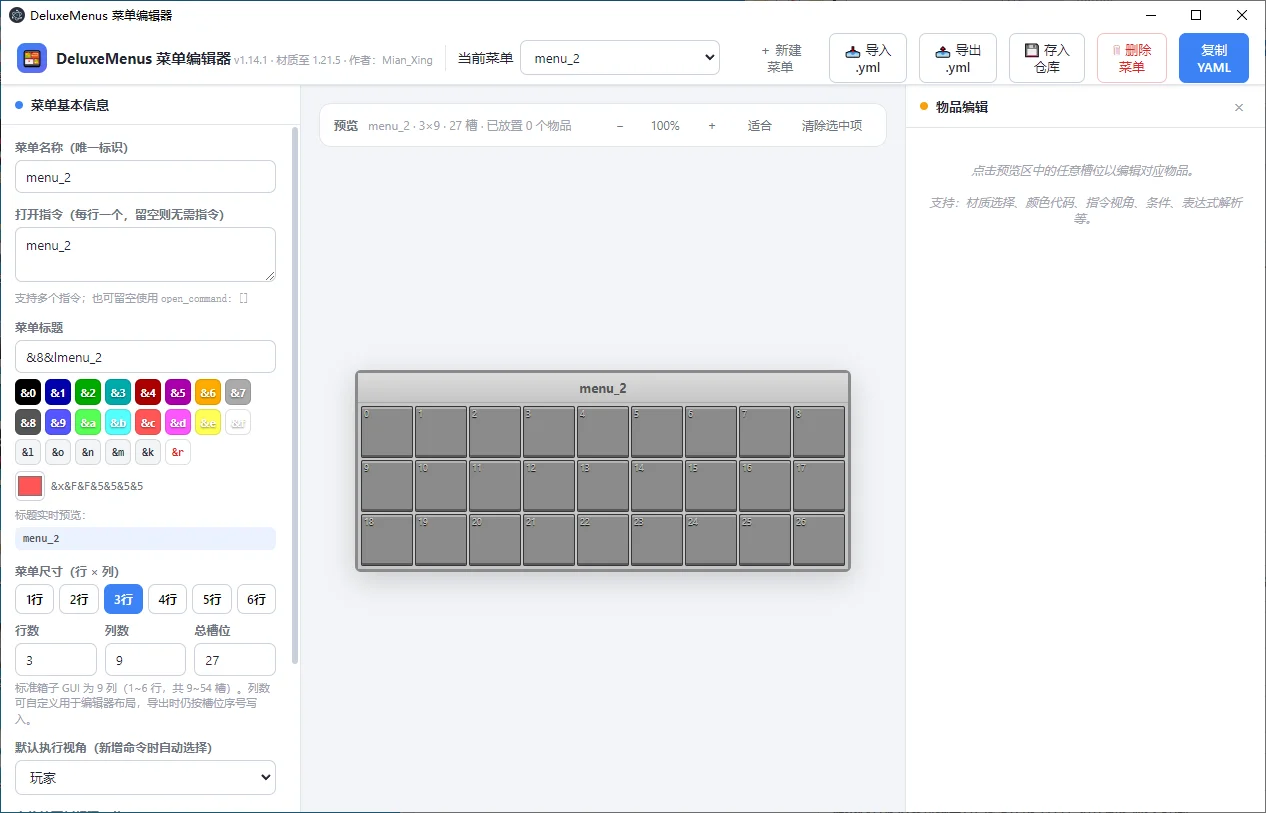This screenshot has width=1266, height=813.
Task: Insert the &n underline format code
Action: [88, 452]
